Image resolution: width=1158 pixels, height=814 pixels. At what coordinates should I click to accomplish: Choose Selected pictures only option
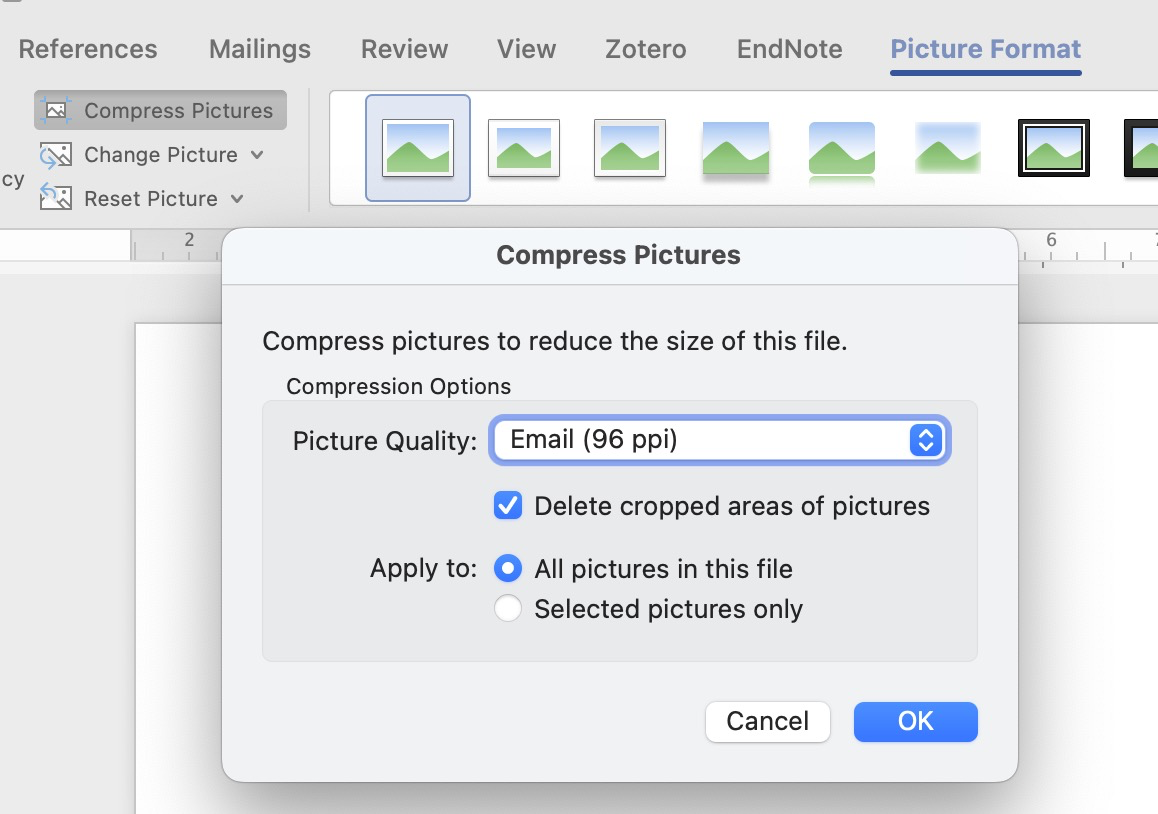pos(508,609)
